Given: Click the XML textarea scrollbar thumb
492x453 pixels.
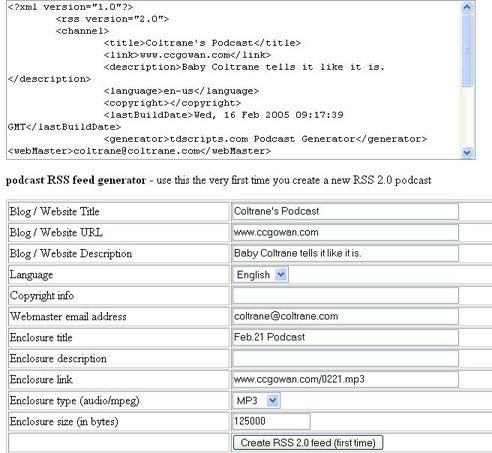Looking at the screenshot, I should pos(467,50).
